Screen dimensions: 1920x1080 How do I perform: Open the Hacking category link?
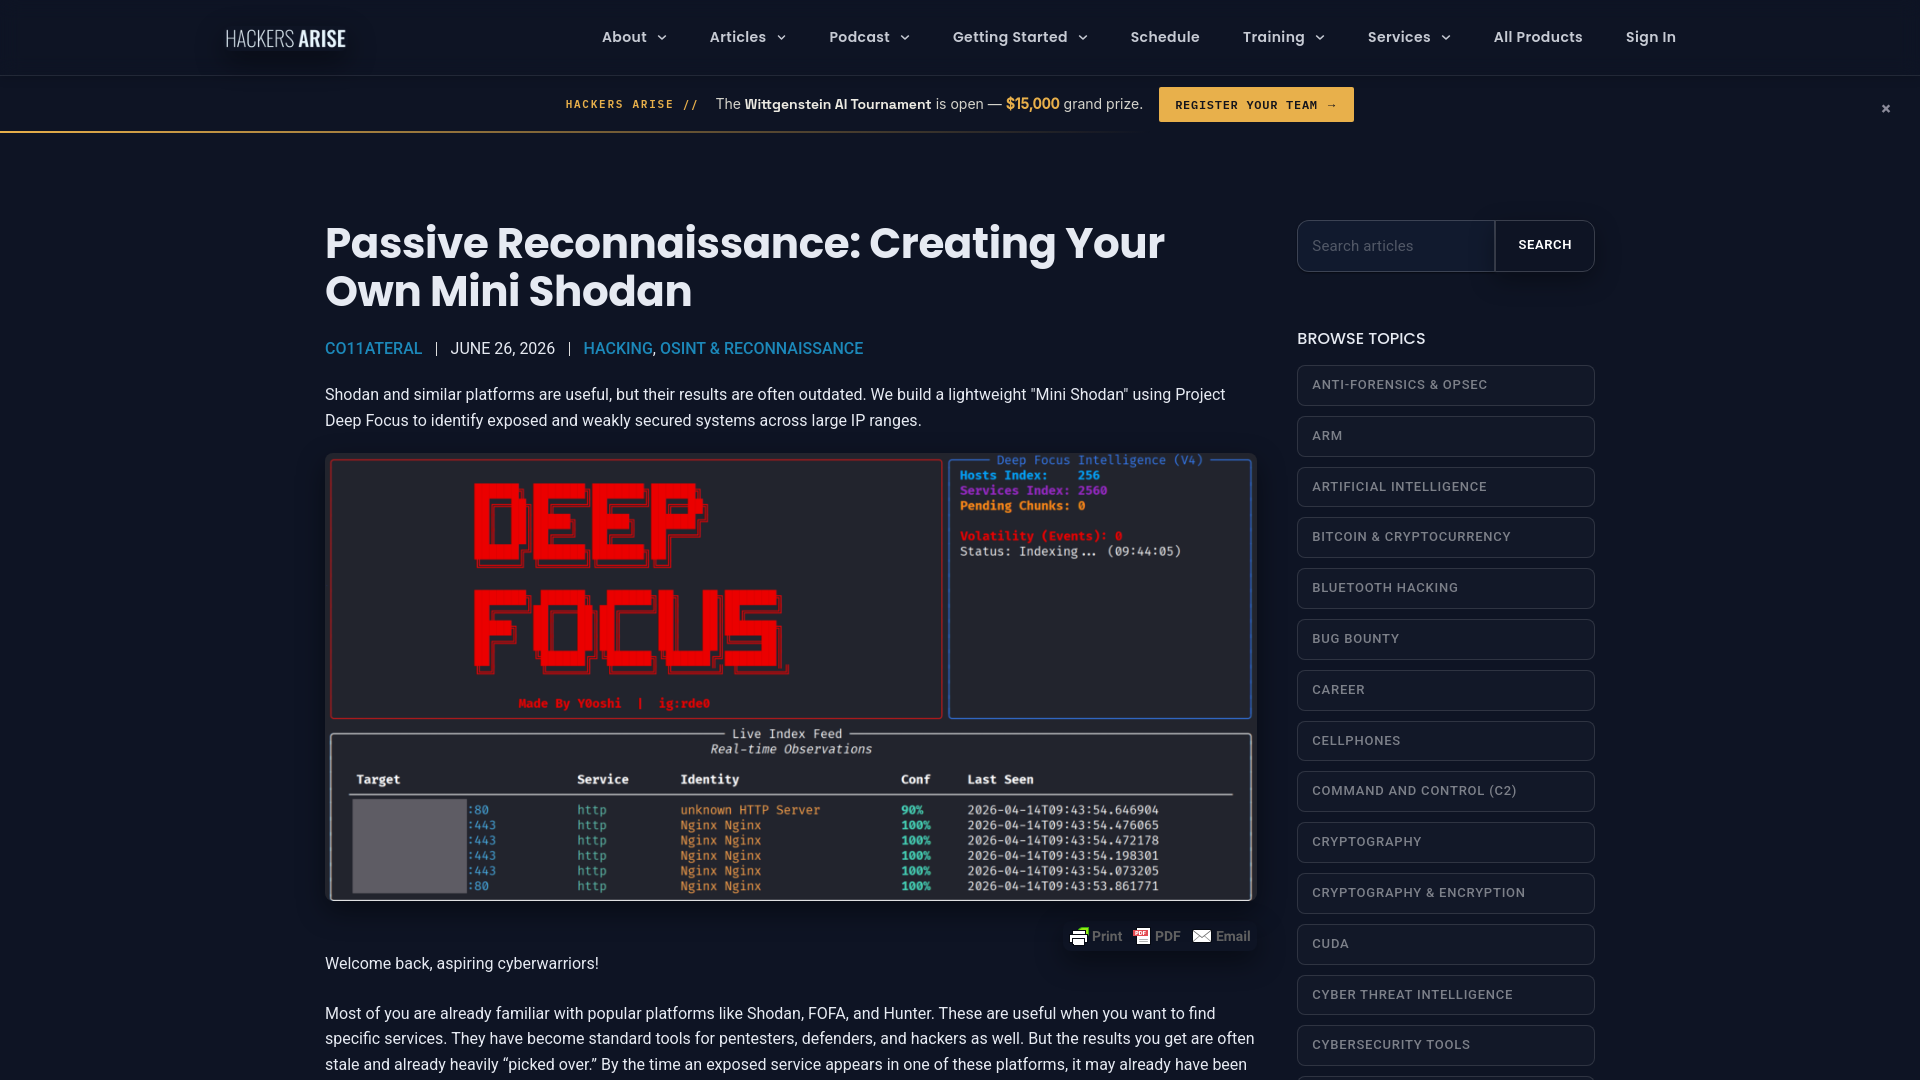(617, 349)
